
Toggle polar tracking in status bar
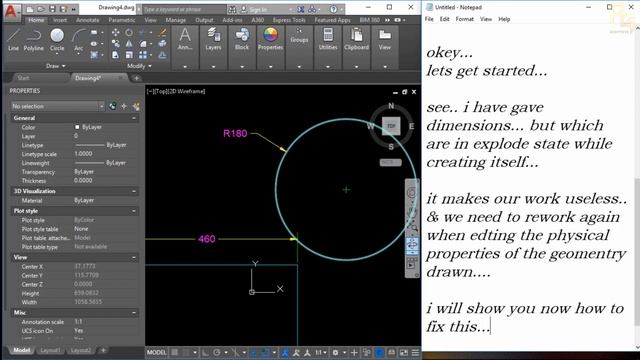point(217,352)
